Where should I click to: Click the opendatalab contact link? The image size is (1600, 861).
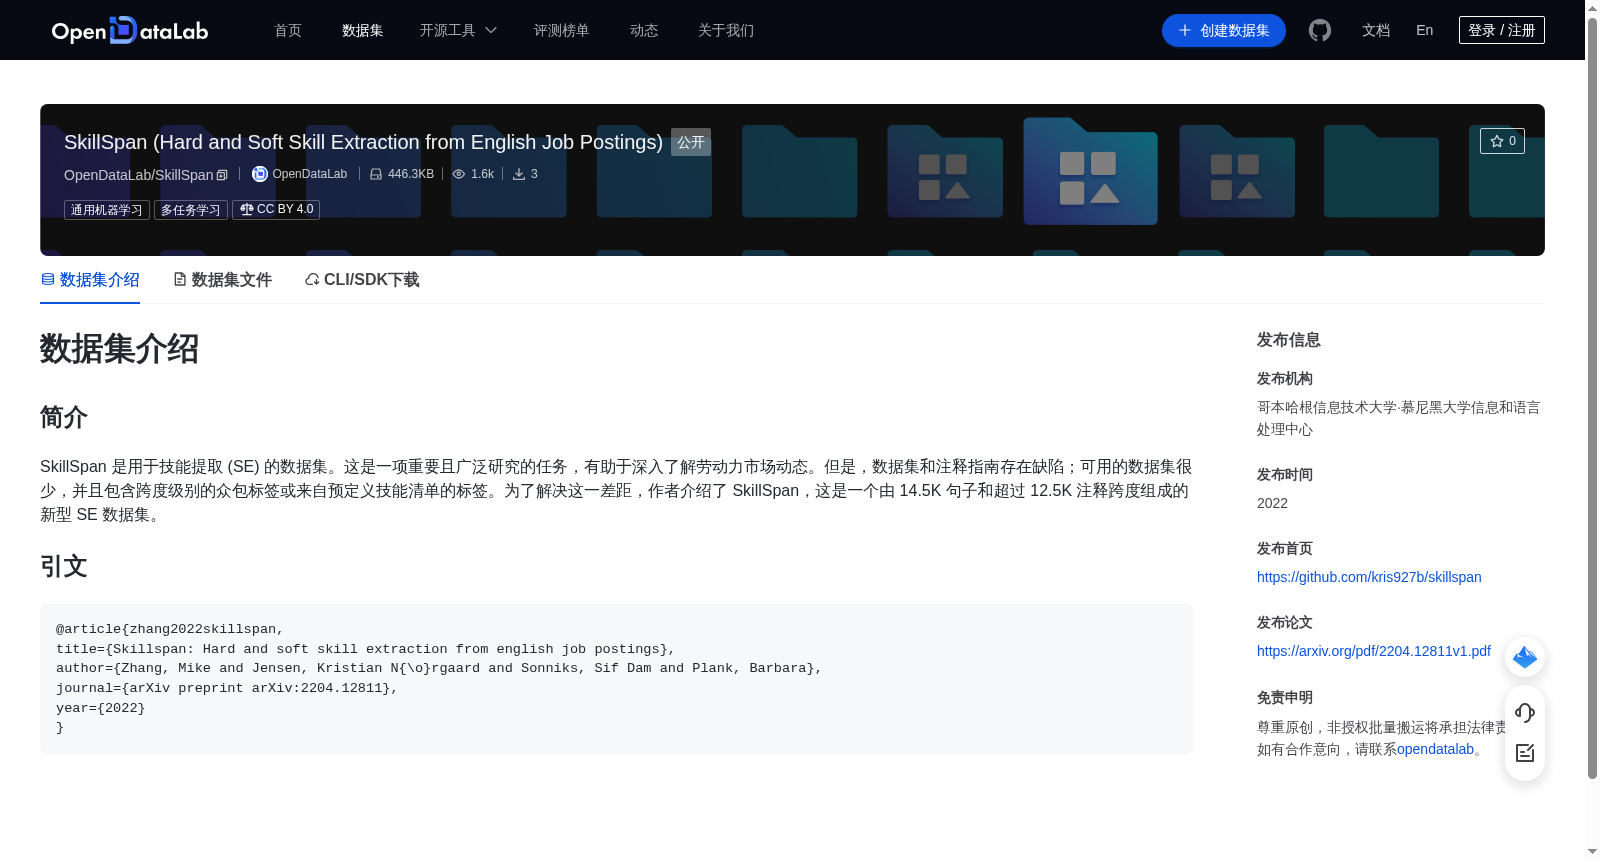tap(1435, 749)
